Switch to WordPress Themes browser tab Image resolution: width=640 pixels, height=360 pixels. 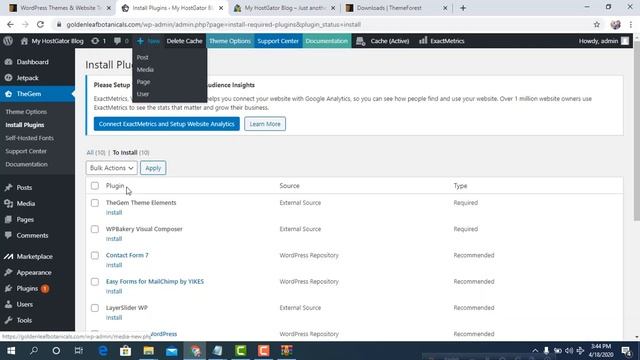[60, 8]
